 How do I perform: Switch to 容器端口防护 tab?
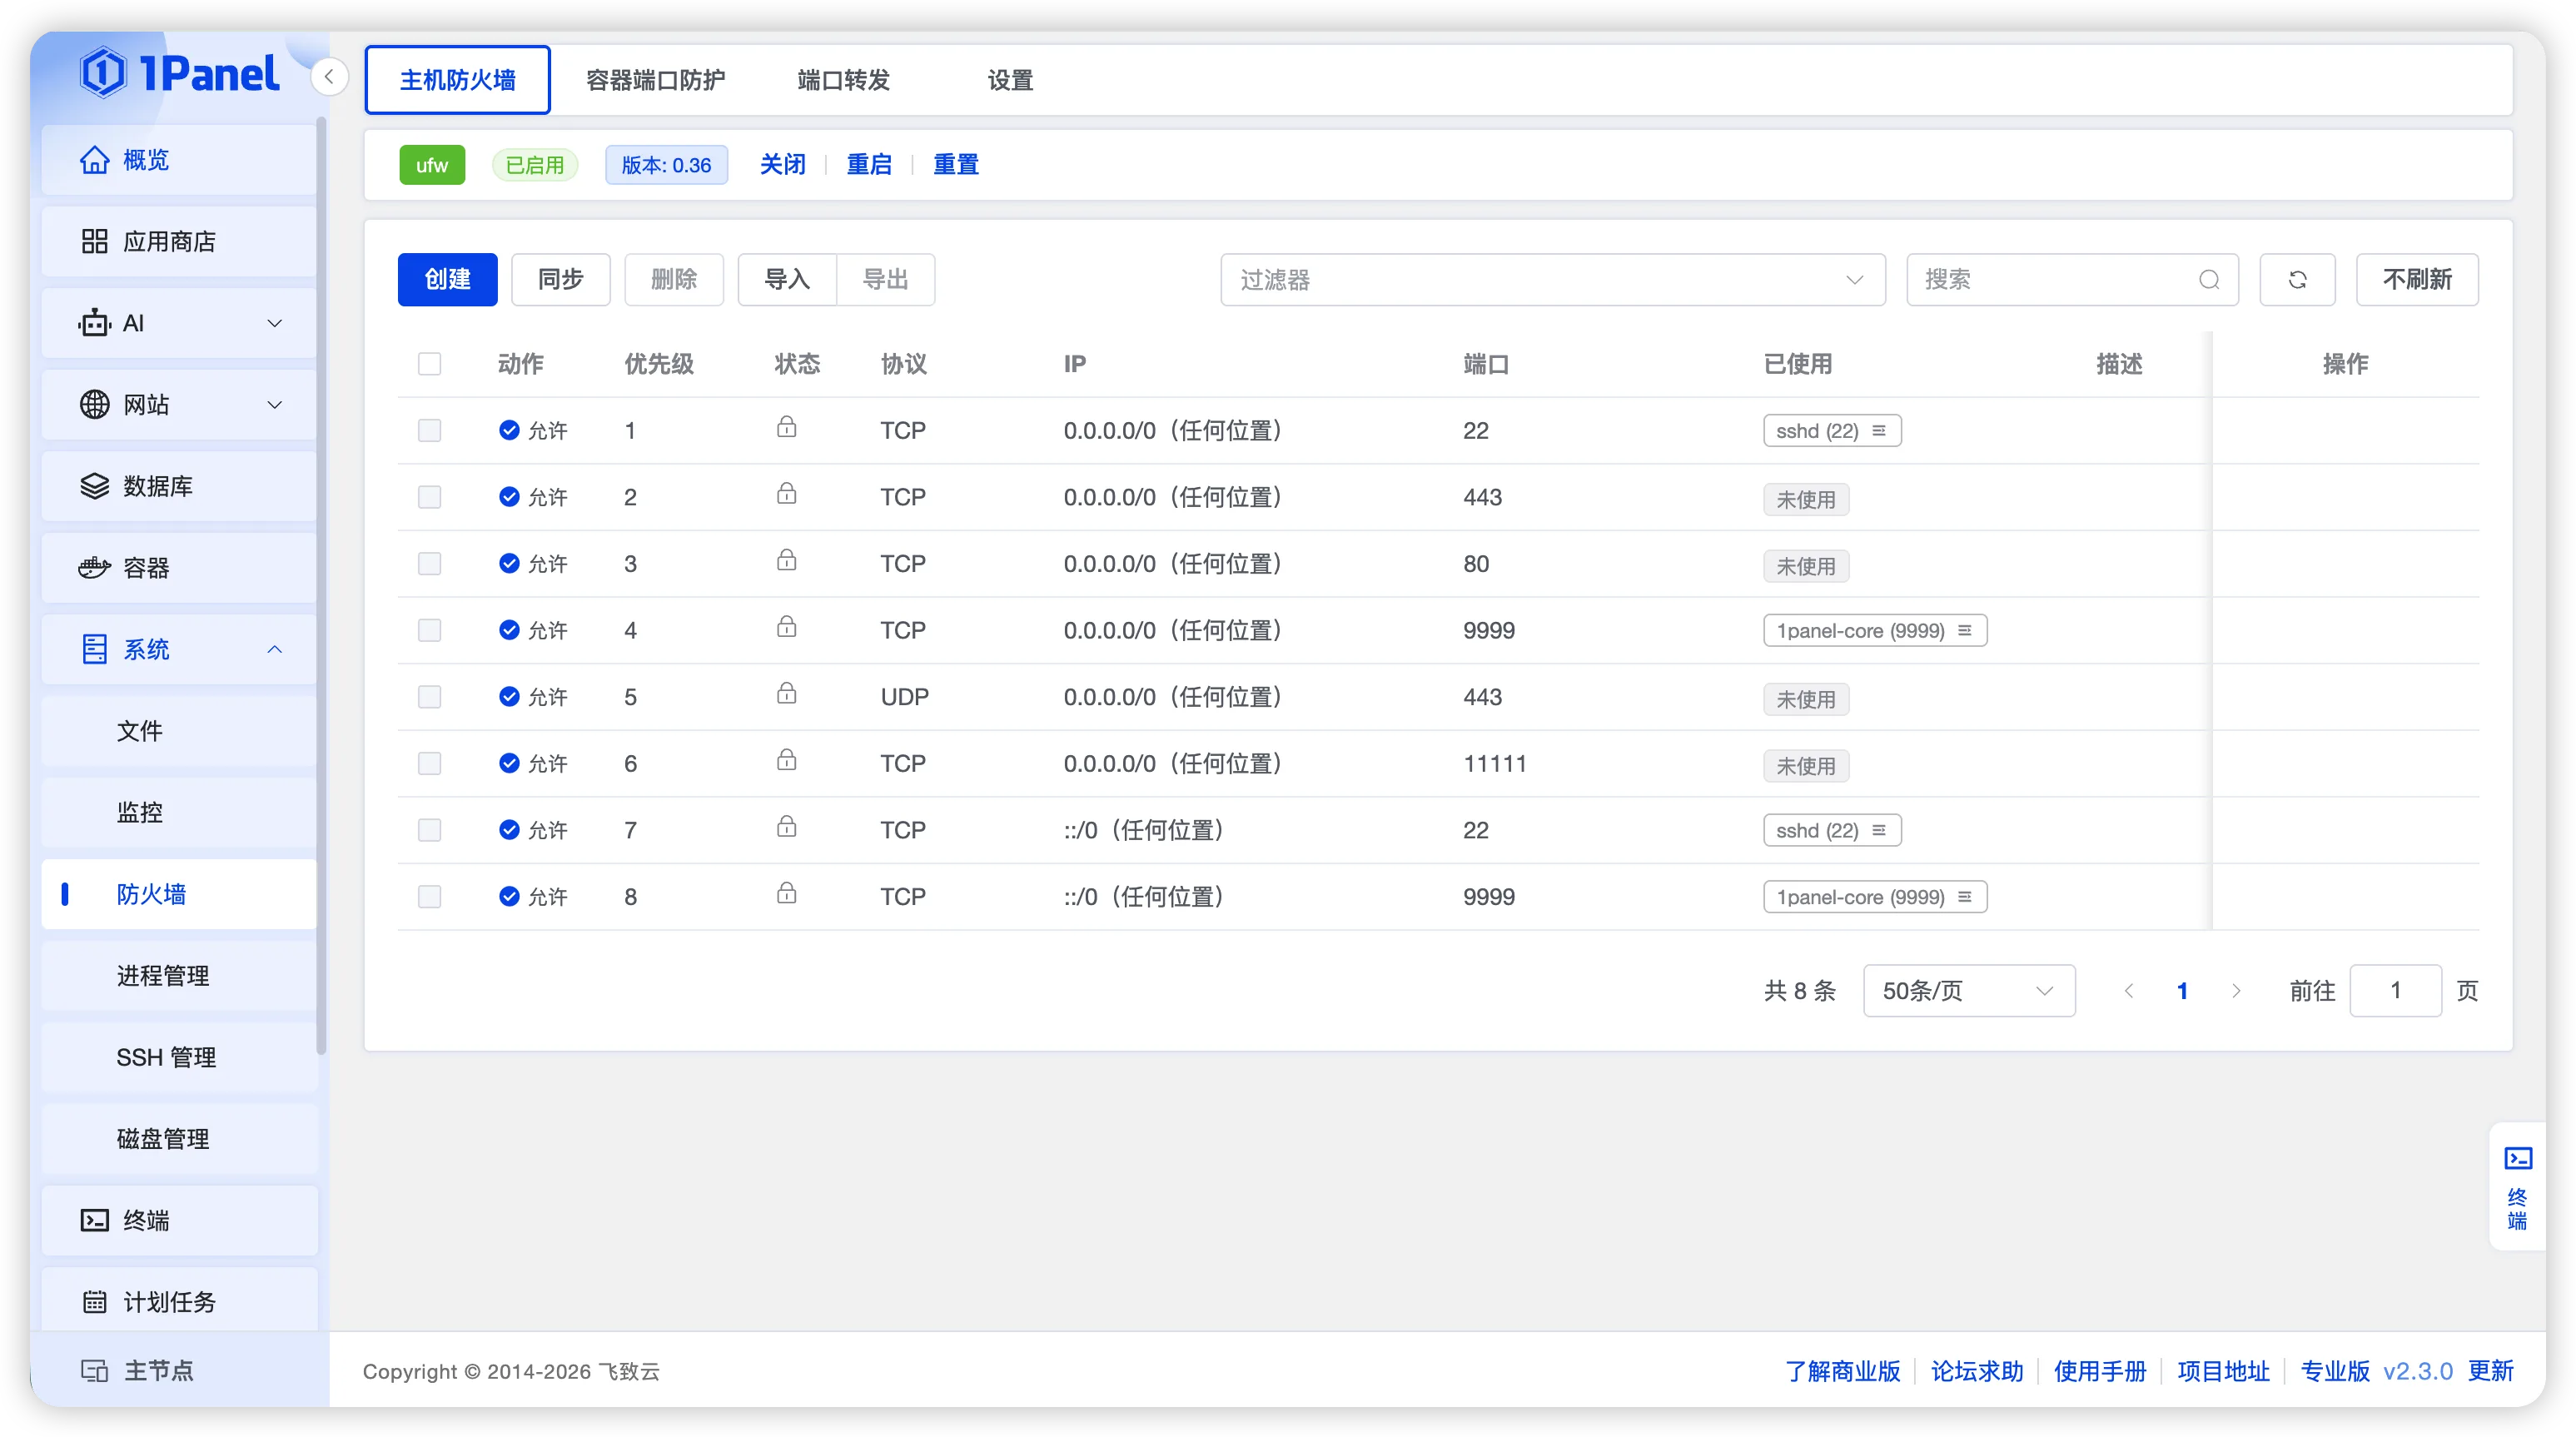[655, 80]
